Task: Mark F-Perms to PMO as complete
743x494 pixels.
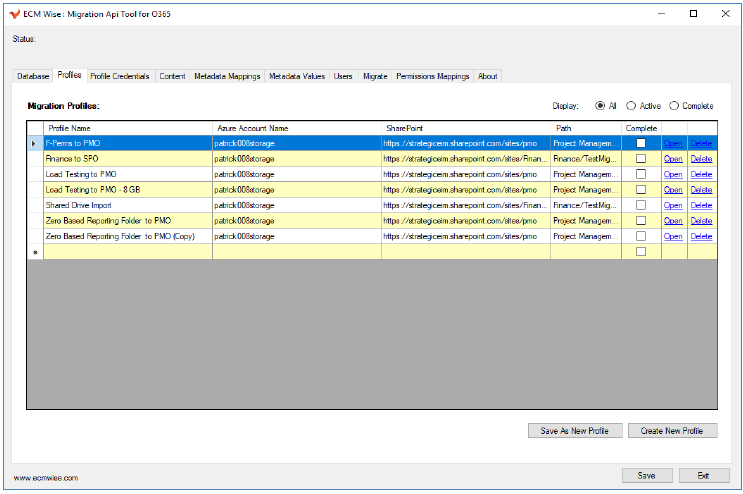Action: pos(641,143)
